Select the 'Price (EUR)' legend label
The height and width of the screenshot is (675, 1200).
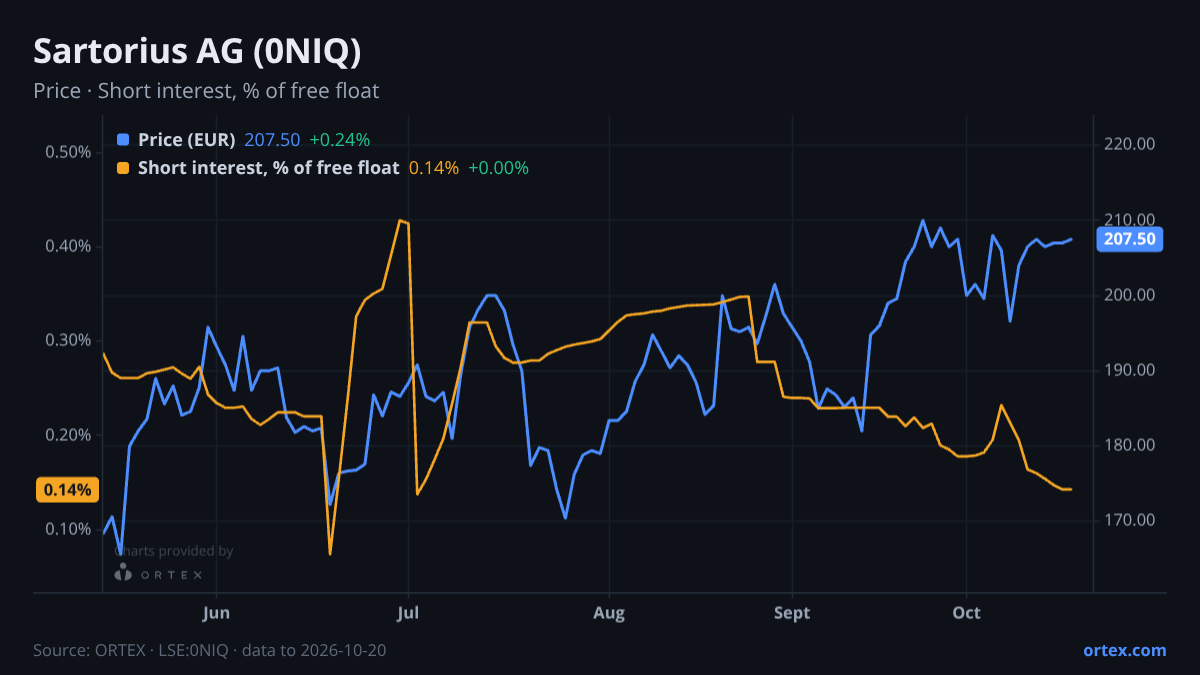[x=187, y=140]
